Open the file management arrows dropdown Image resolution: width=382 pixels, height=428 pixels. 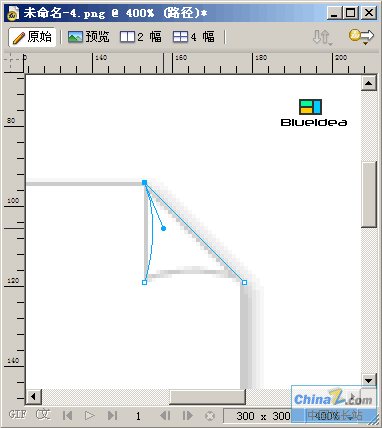click(x=322, y=37)
